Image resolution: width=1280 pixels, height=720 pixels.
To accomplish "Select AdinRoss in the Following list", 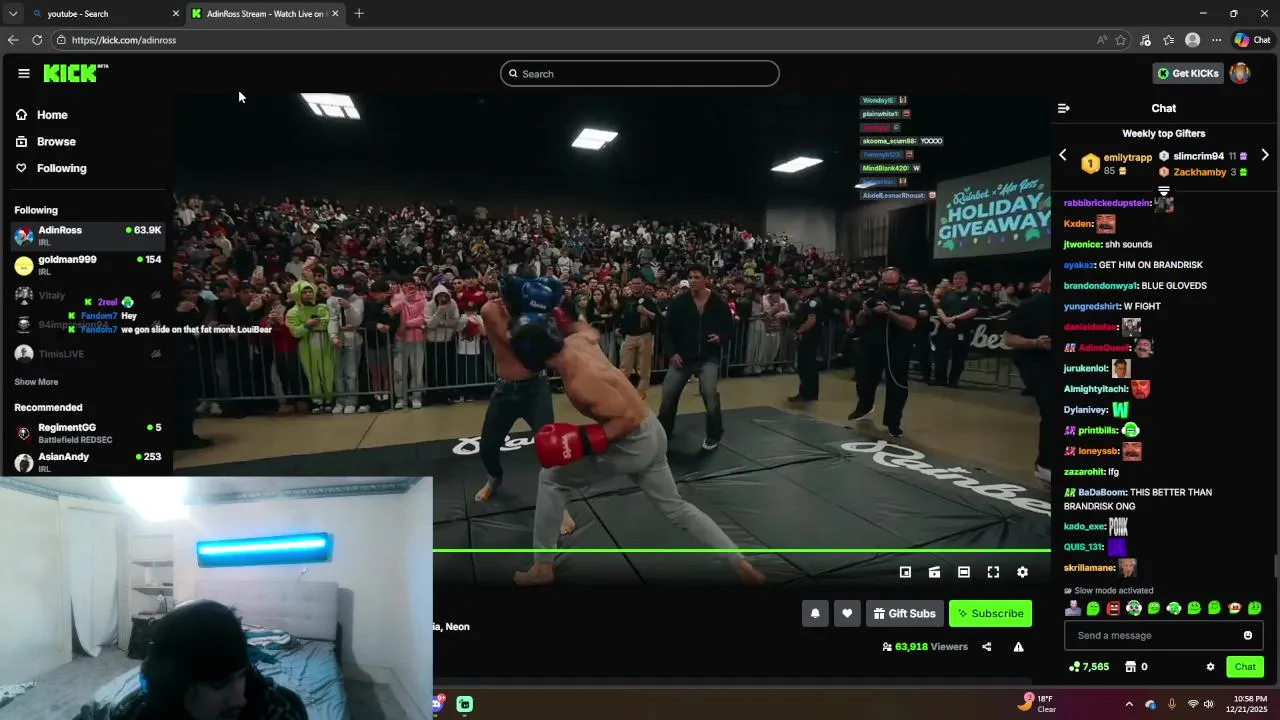I will pyautogui.click(x=88, y=235).
